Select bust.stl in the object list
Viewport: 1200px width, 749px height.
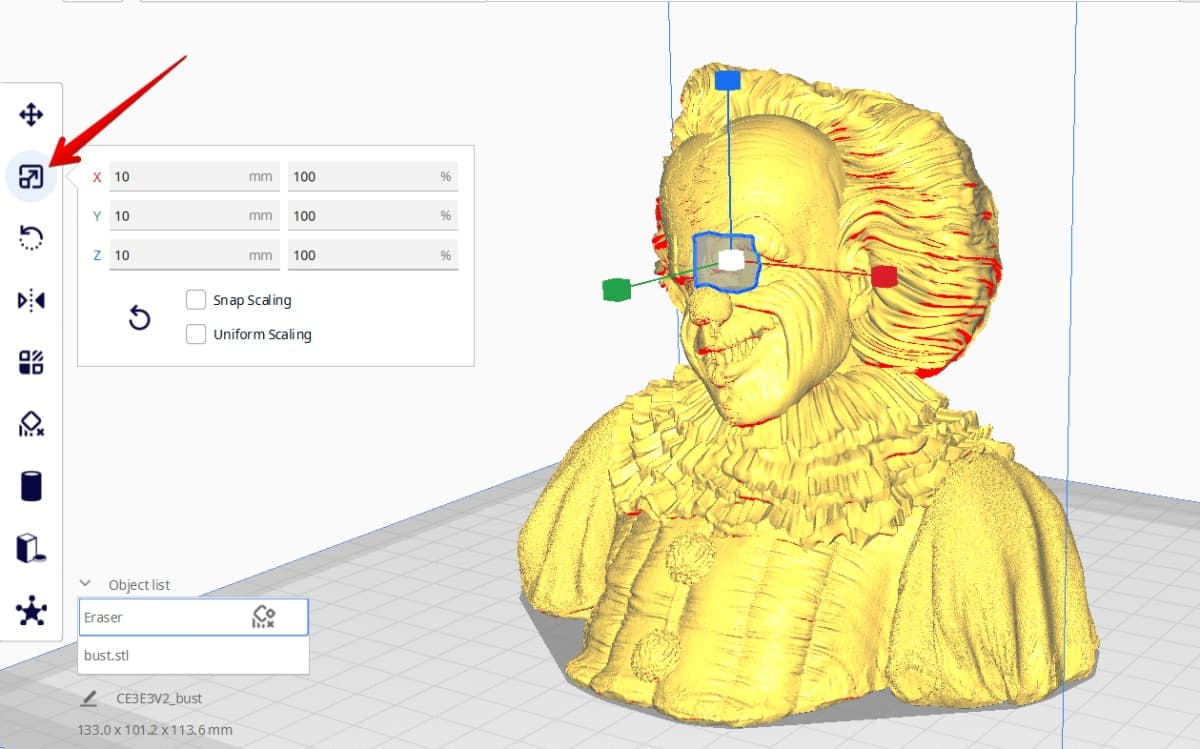[x=193, y=655]
